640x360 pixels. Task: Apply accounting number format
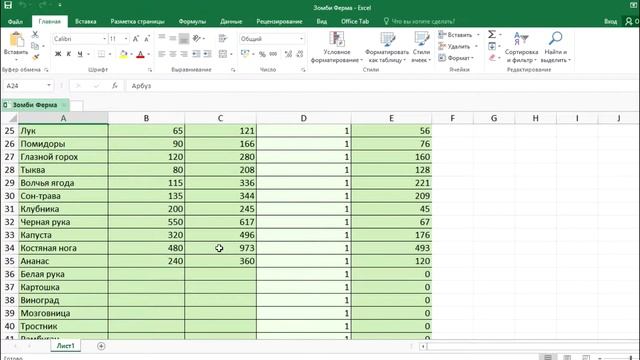coord(245,54)
